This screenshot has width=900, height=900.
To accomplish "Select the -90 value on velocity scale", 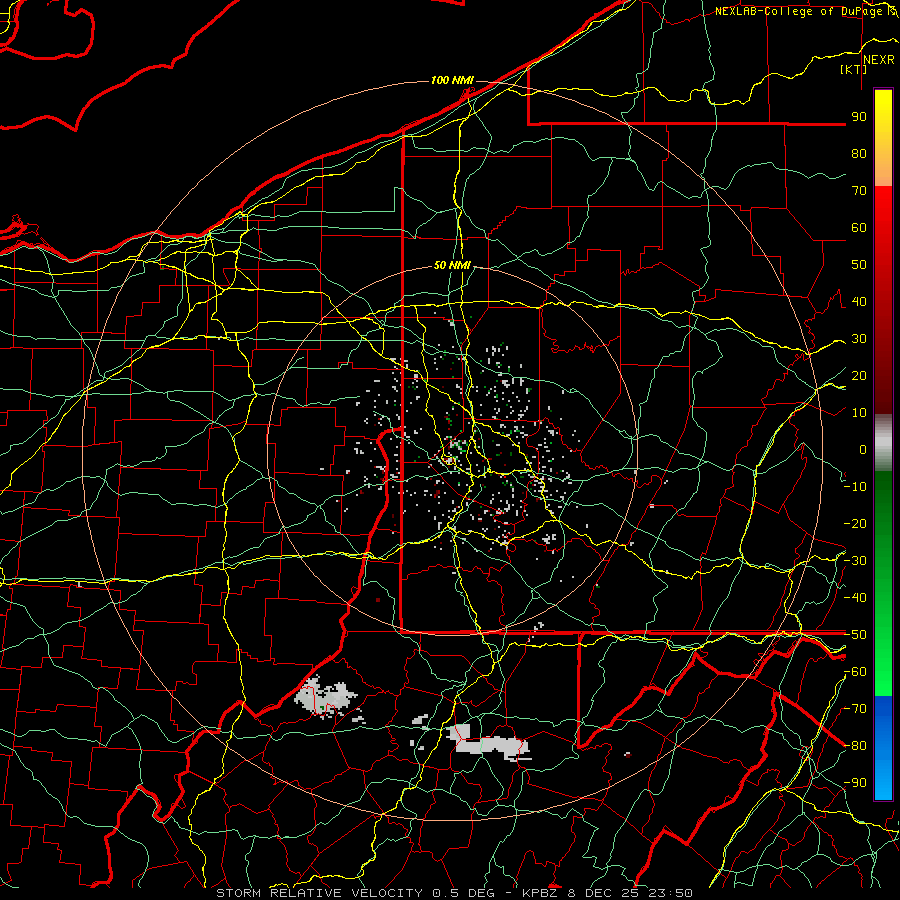I will (855, 783).
